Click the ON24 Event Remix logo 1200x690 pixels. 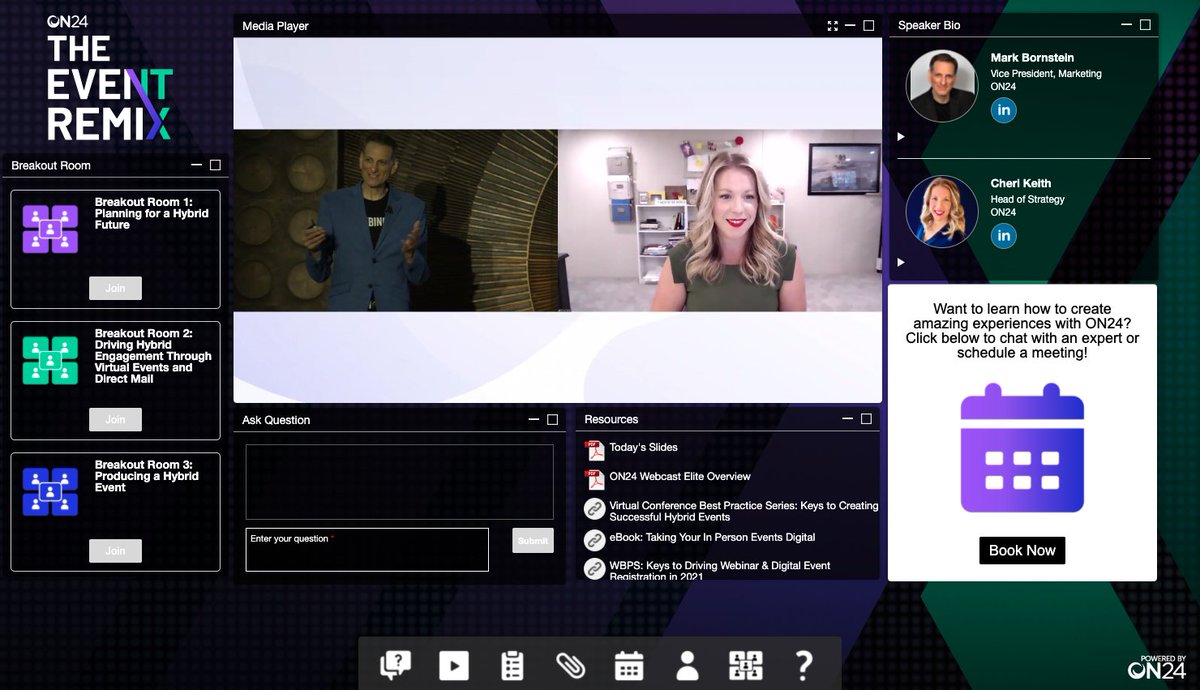tap(110, 77)
